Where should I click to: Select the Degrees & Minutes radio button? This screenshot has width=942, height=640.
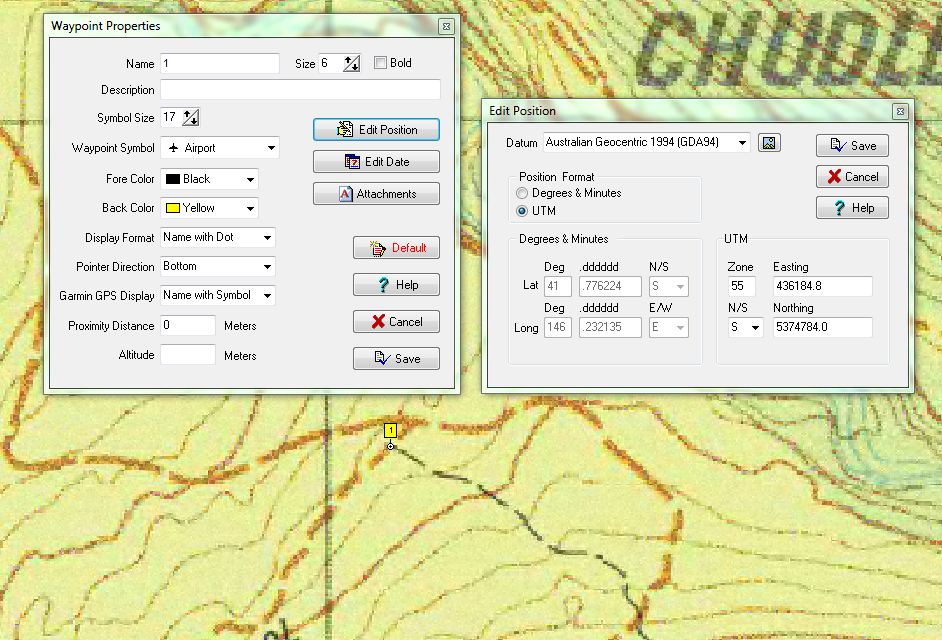521,193
